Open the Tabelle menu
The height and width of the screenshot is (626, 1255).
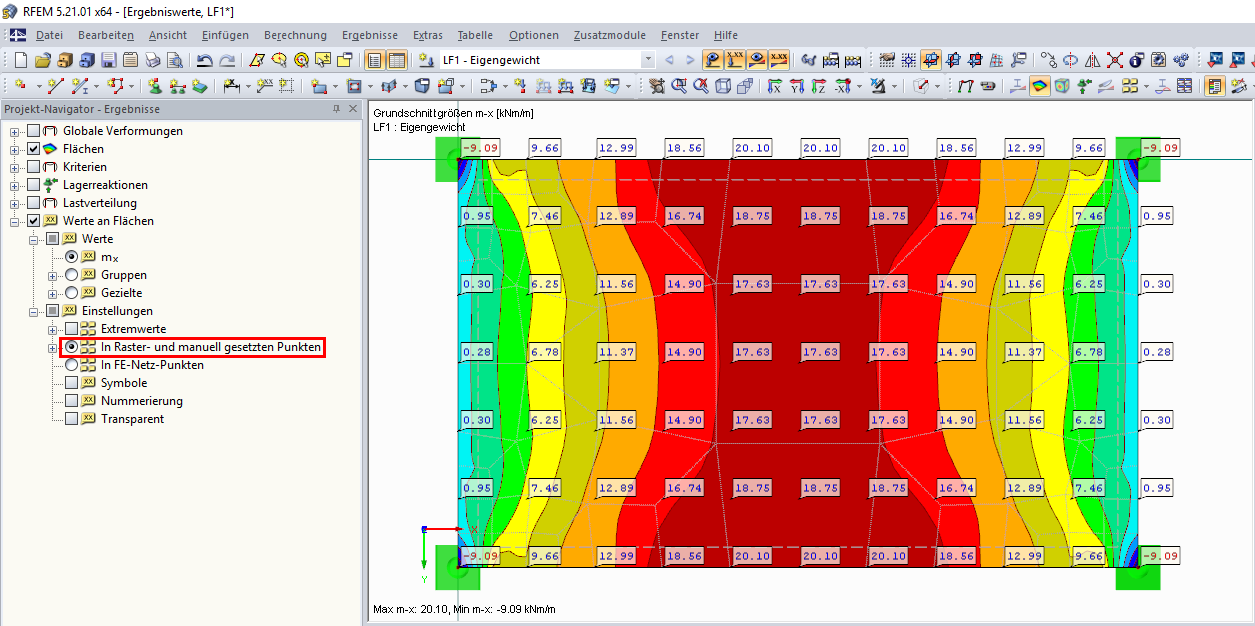(x=476, y=35)
